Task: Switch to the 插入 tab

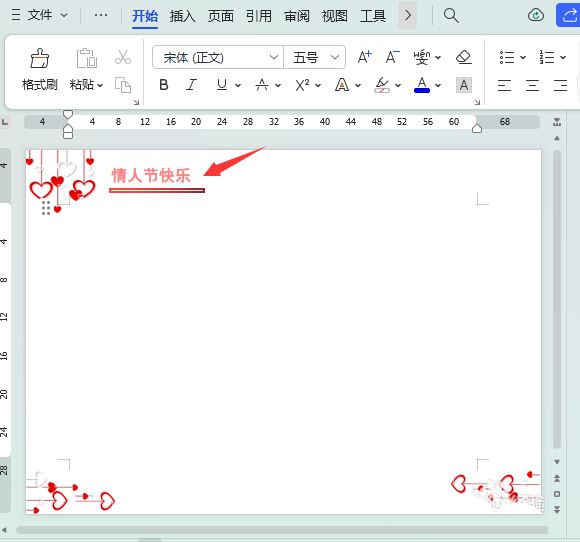Action: tap(183, 16)
